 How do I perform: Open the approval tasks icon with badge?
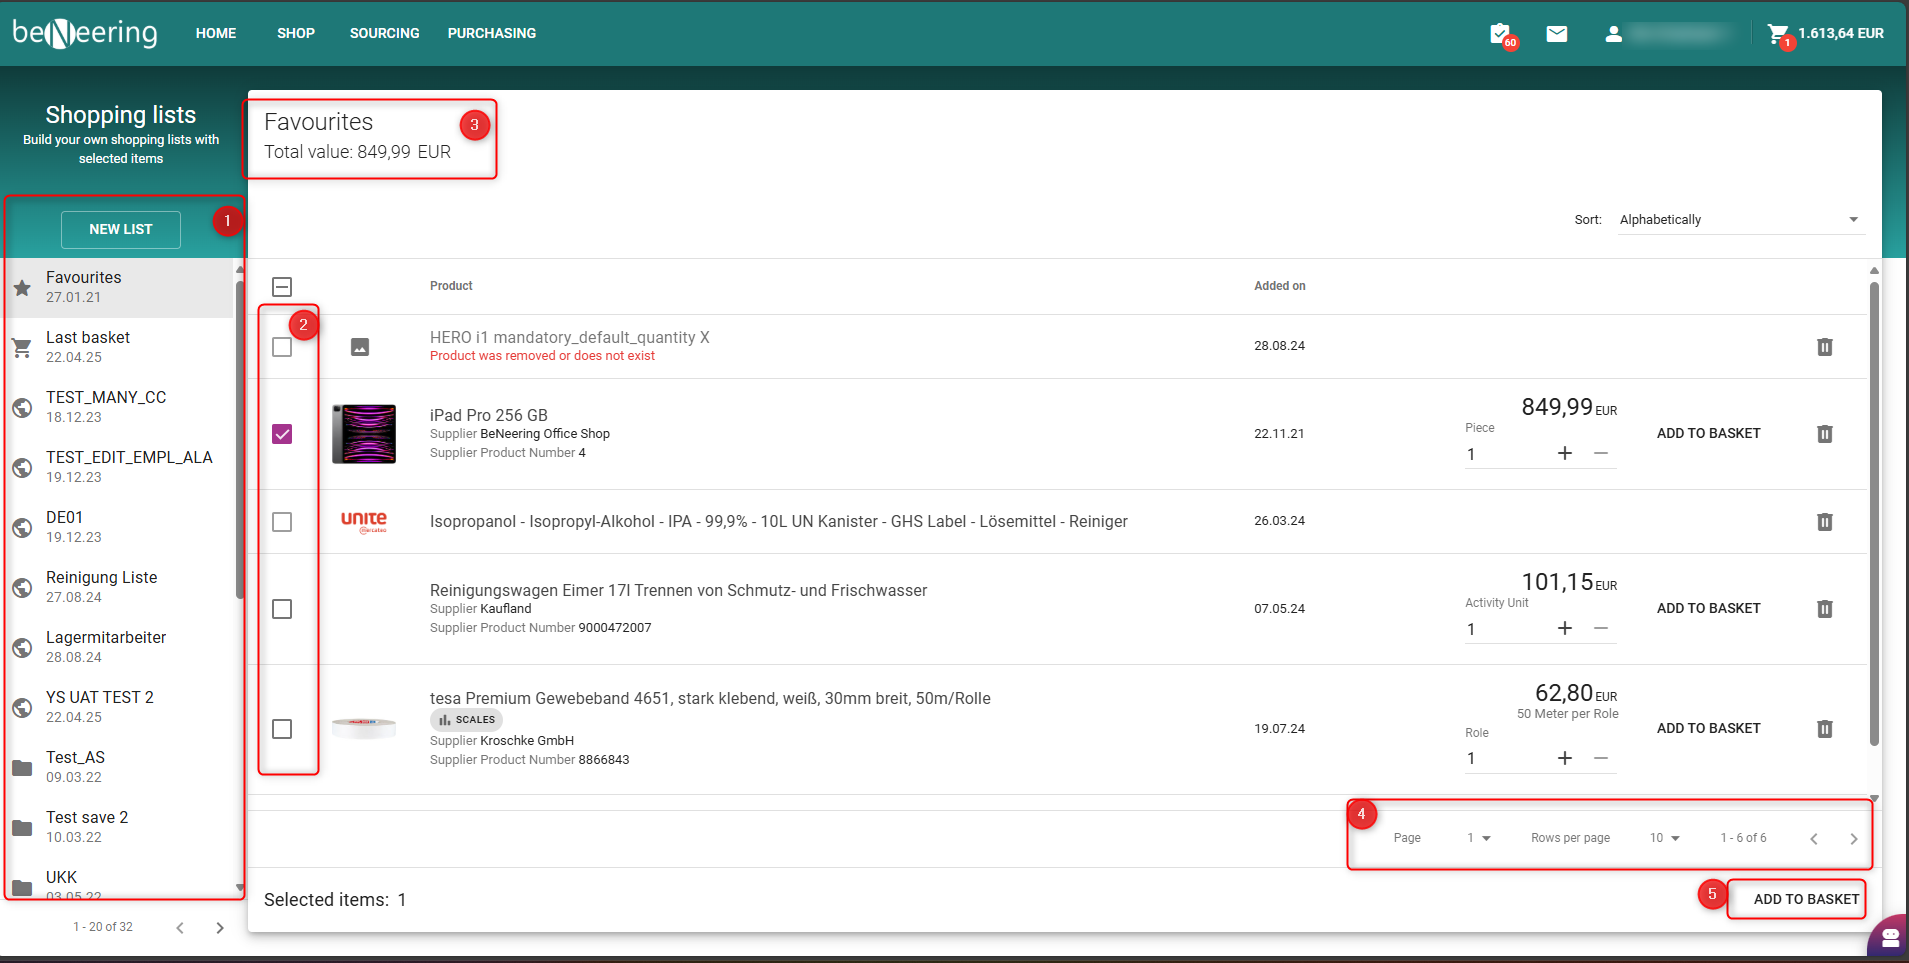(x=1500, y=34)
